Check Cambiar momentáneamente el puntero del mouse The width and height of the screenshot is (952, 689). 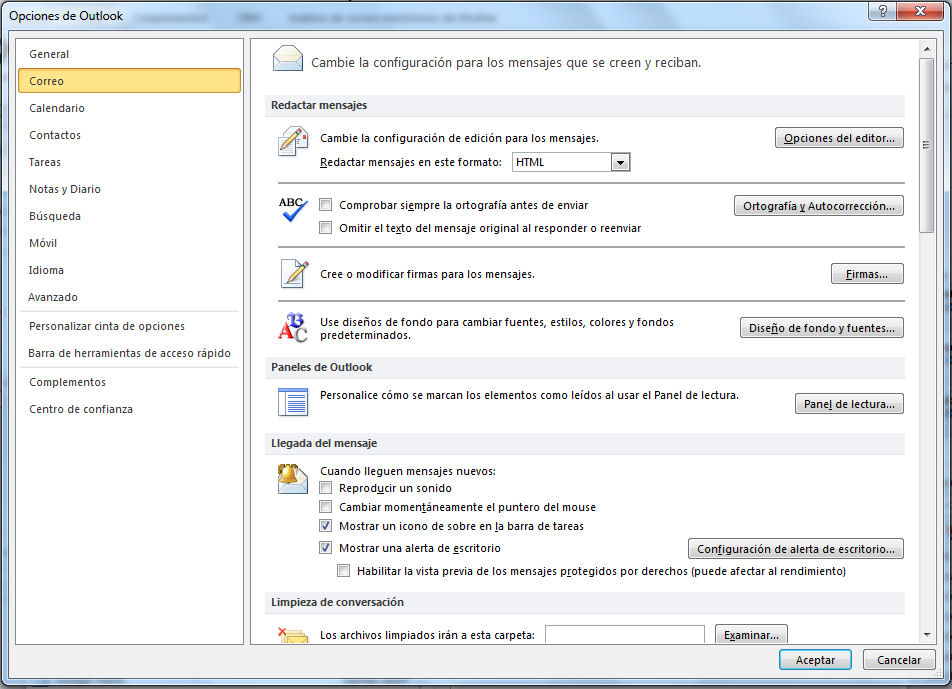(x=326, y=506)
